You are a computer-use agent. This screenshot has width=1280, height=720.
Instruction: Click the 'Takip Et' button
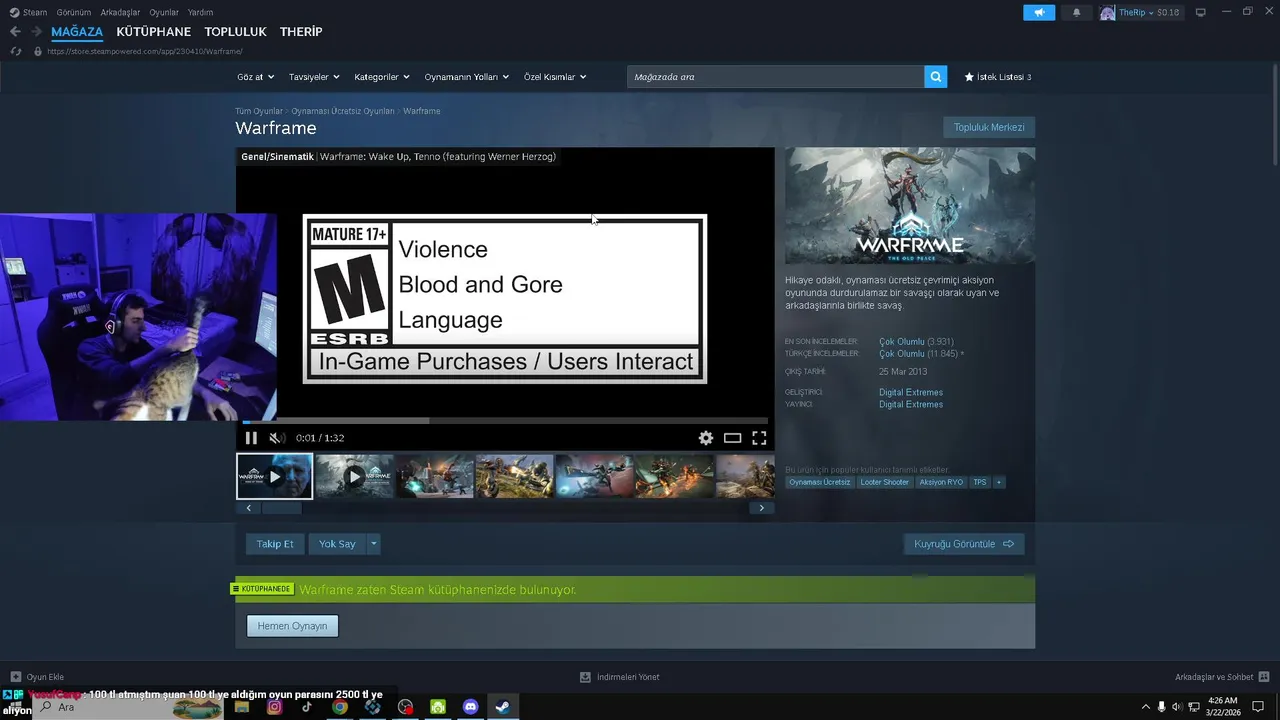point(275,544)
